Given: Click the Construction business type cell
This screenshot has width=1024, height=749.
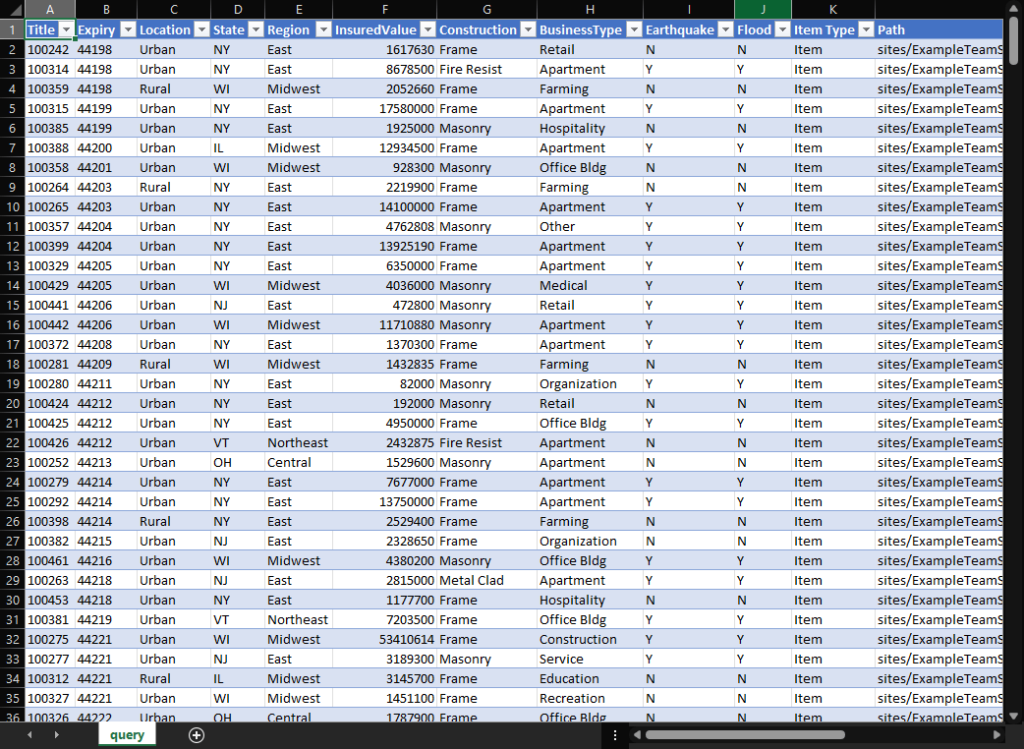Looking at the screenshot, I should tap(590, 639).
